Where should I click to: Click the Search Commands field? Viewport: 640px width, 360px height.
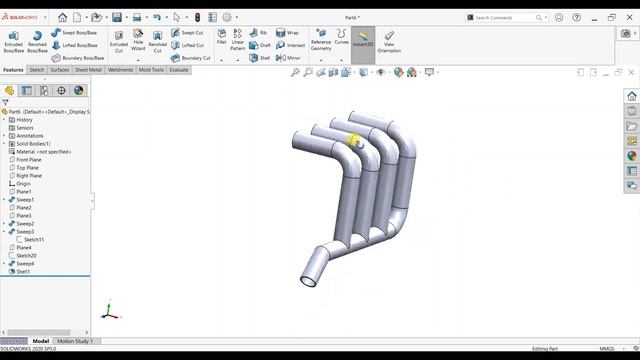click(504, 18)
